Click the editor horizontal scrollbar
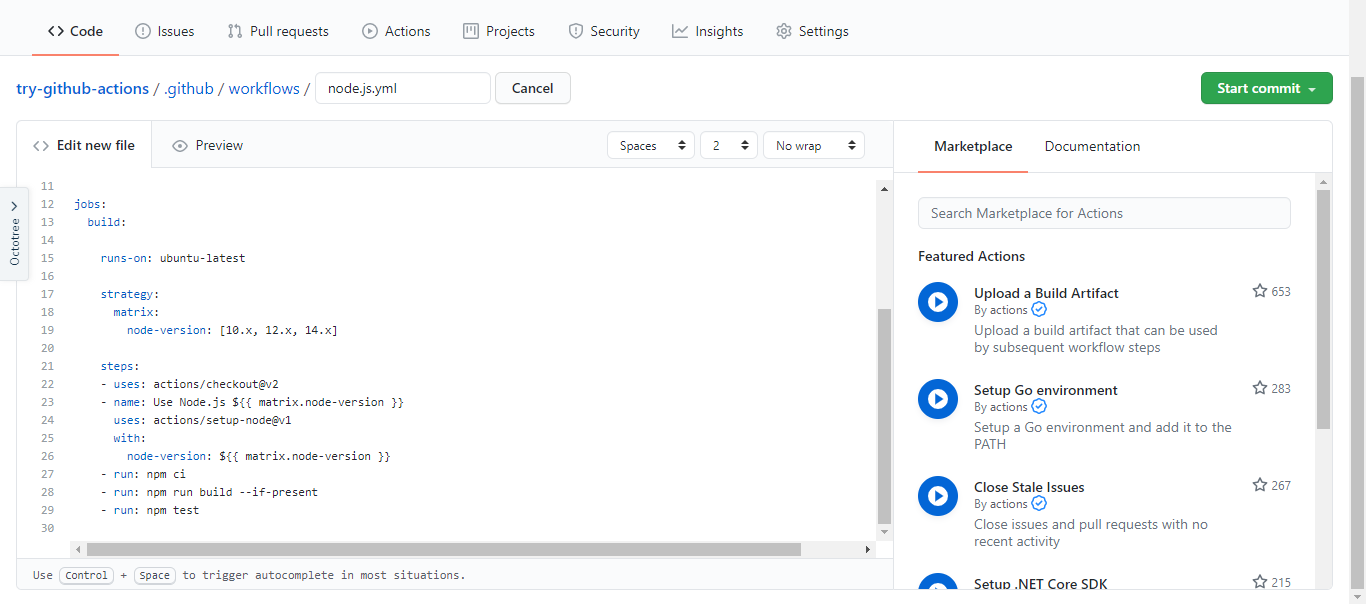1366x604 pixels. 443,549
